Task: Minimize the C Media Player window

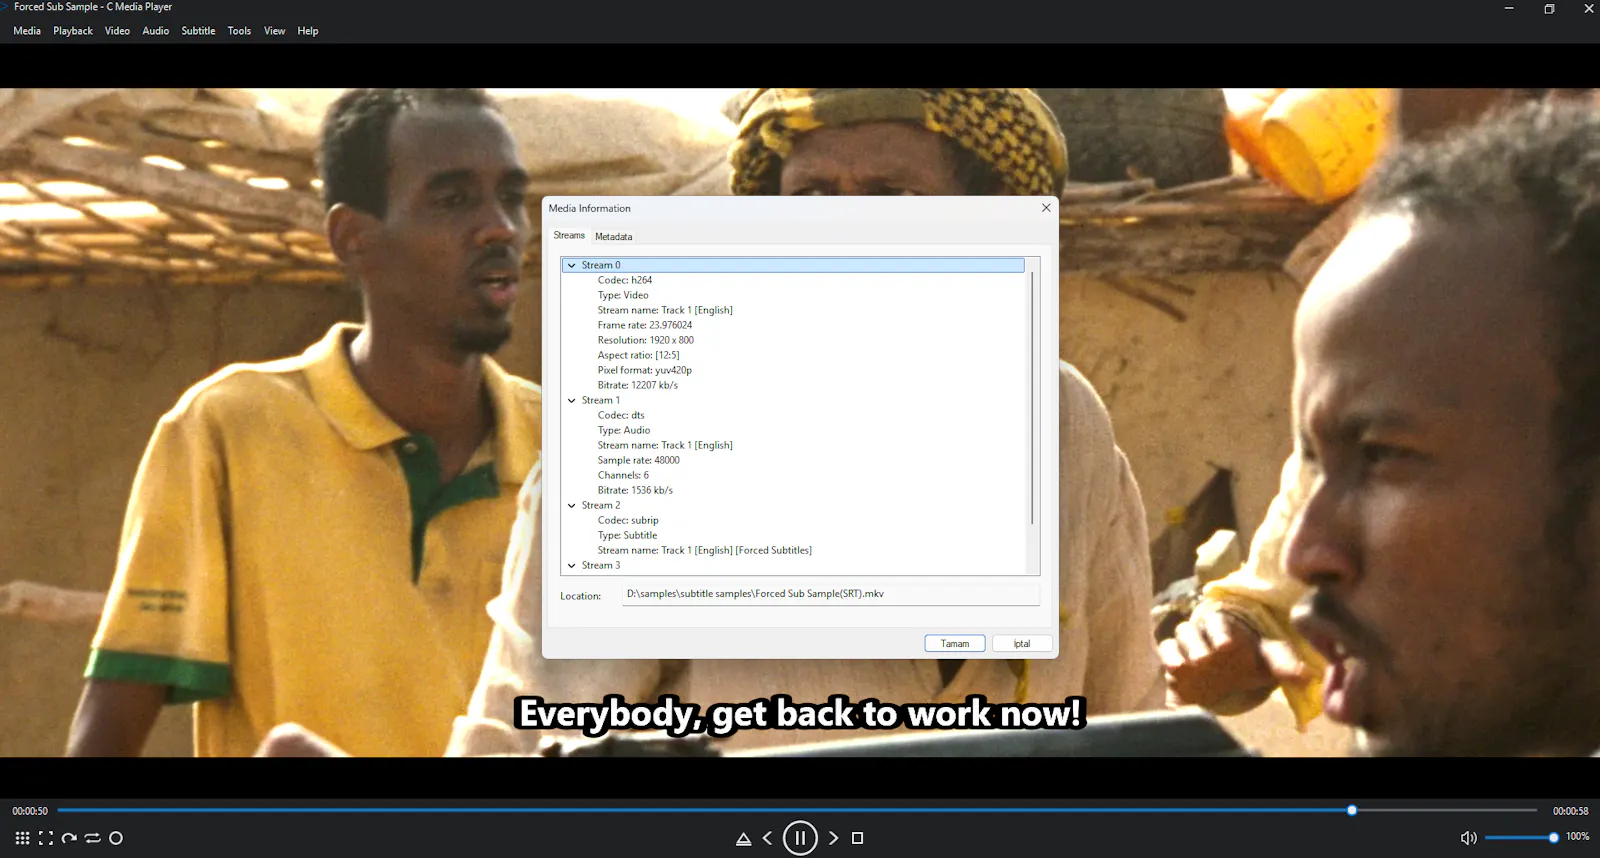Action: (1509, 8)
